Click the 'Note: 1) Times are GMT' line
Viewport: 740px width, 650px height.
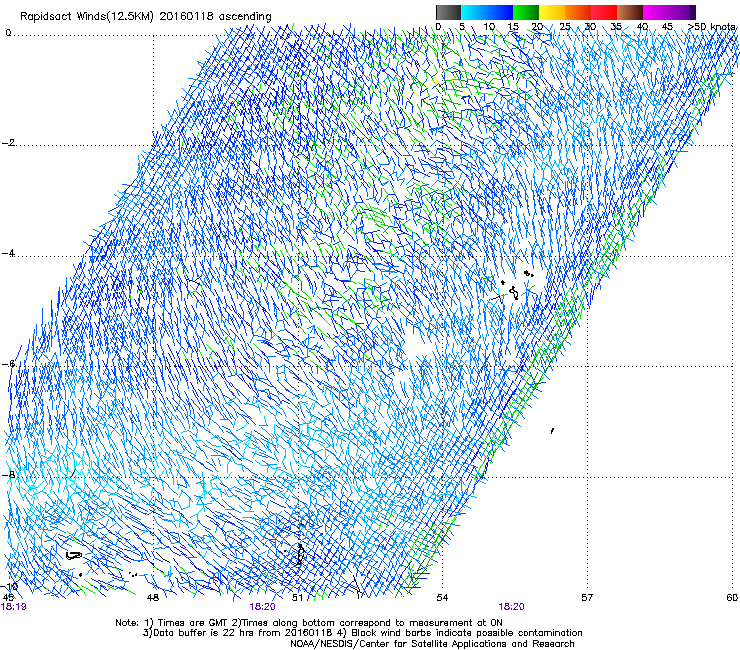click(309, 623)
